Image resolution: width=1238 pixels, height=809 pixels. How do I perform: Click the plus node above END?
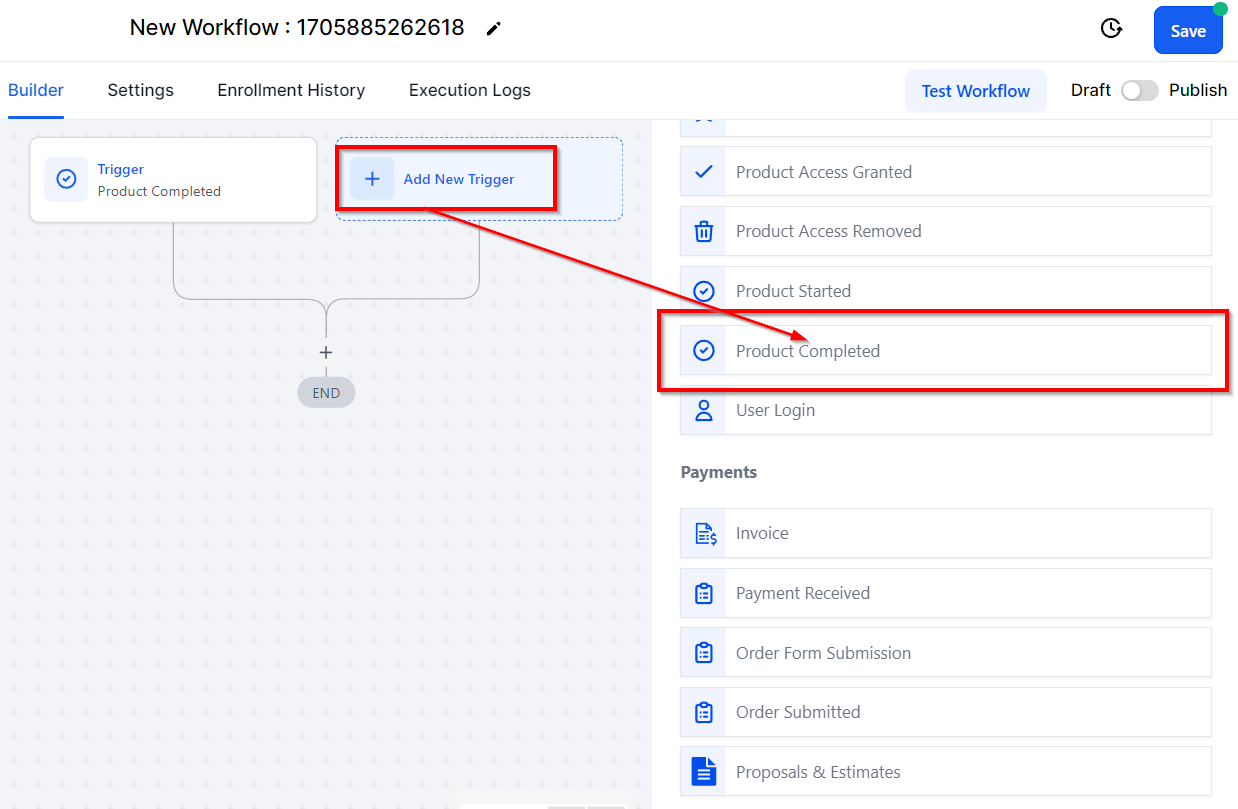click(x=326, y=352)
